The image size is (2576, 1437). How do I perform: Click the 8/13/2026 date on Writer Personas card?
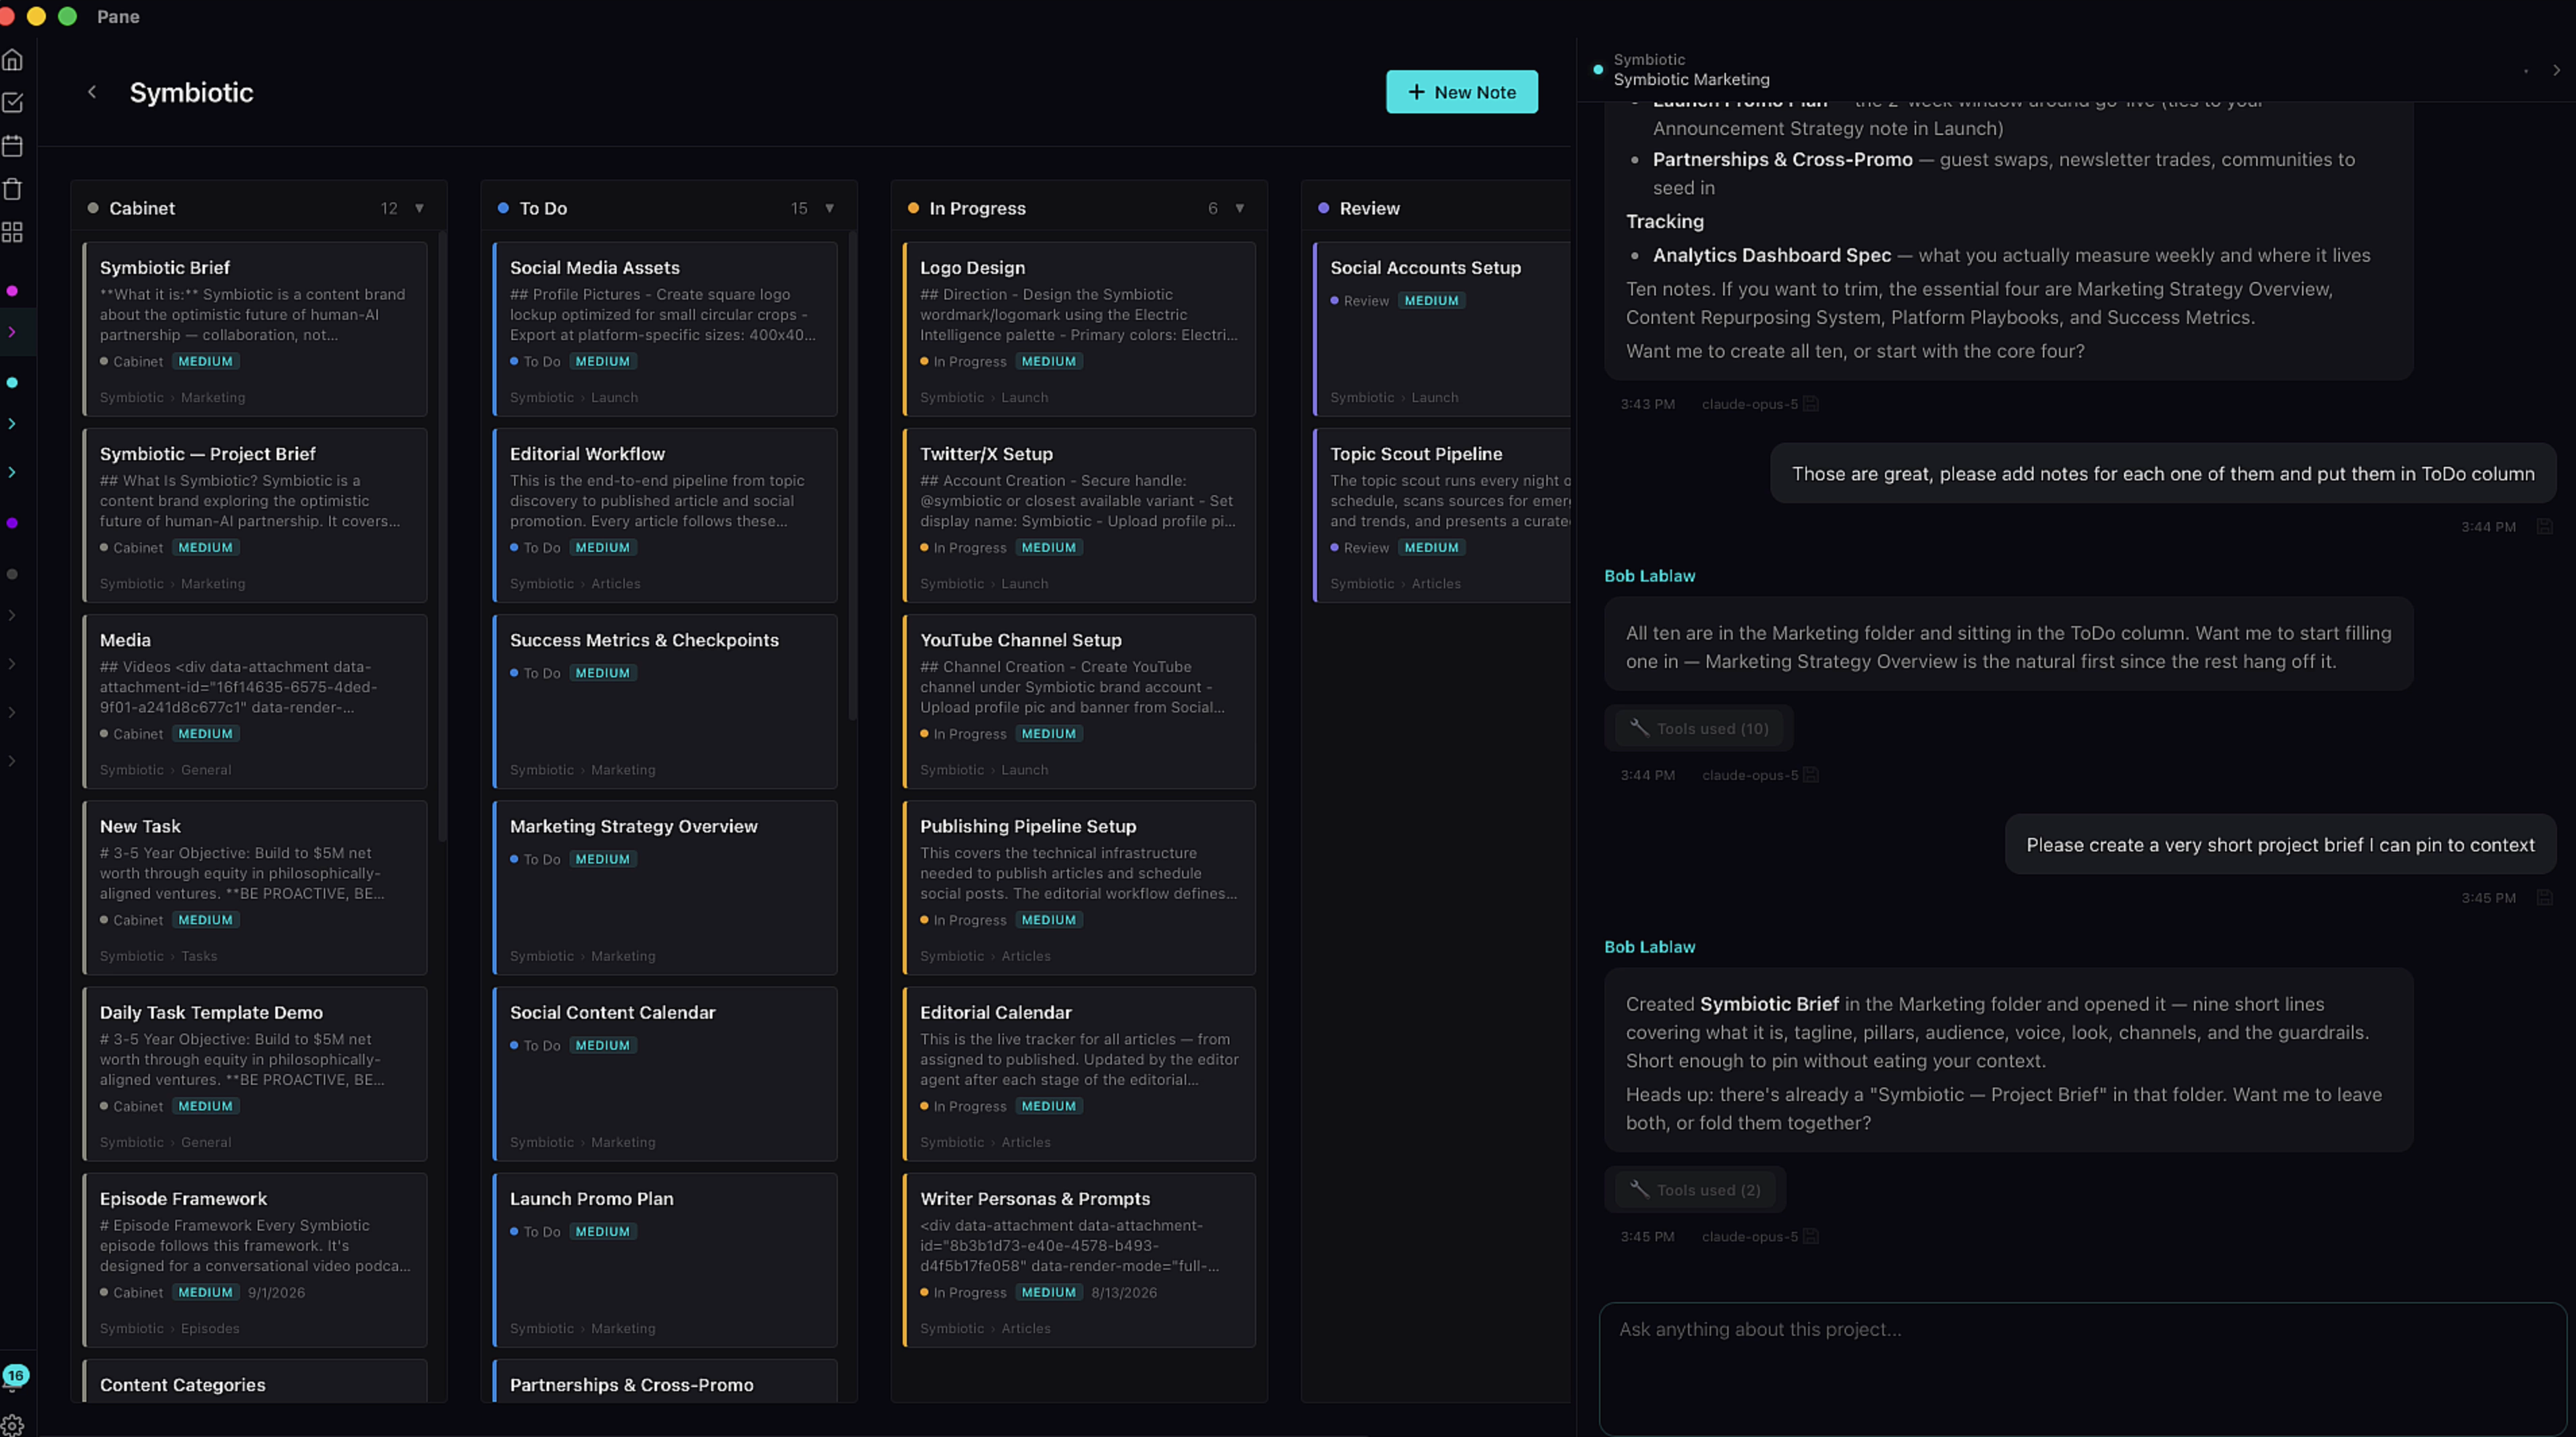point(1124,1293)
